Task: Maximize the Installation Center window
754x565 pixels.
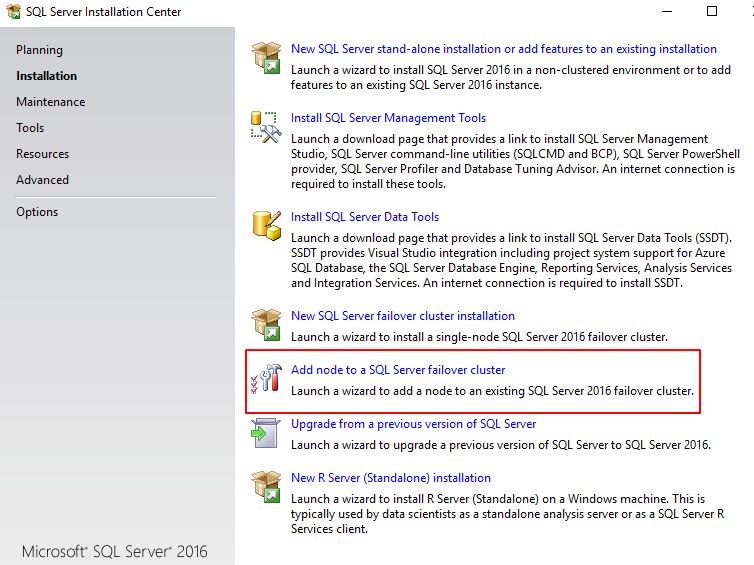Action: (712, 12)
